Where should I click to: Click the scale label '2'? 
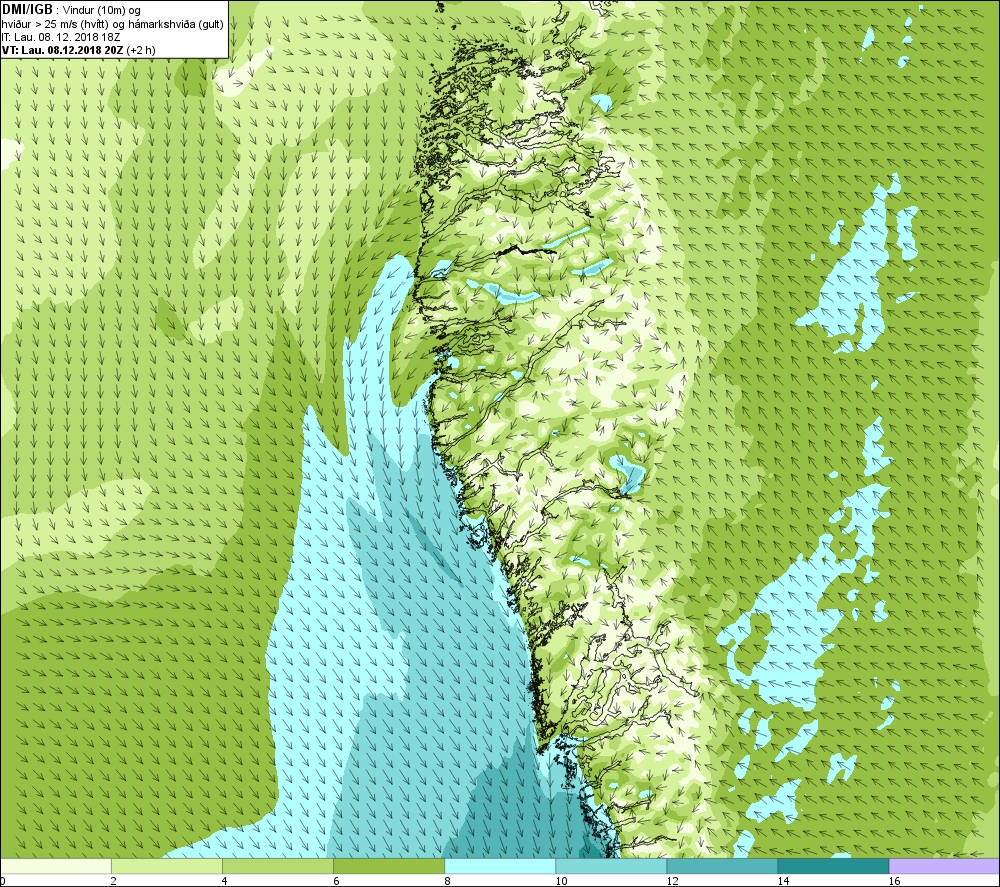(x=114, y=881)
